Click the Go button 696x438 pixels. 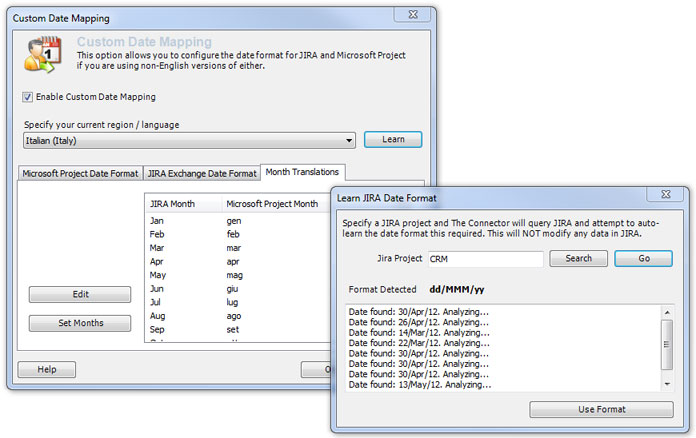pos(644,258)
